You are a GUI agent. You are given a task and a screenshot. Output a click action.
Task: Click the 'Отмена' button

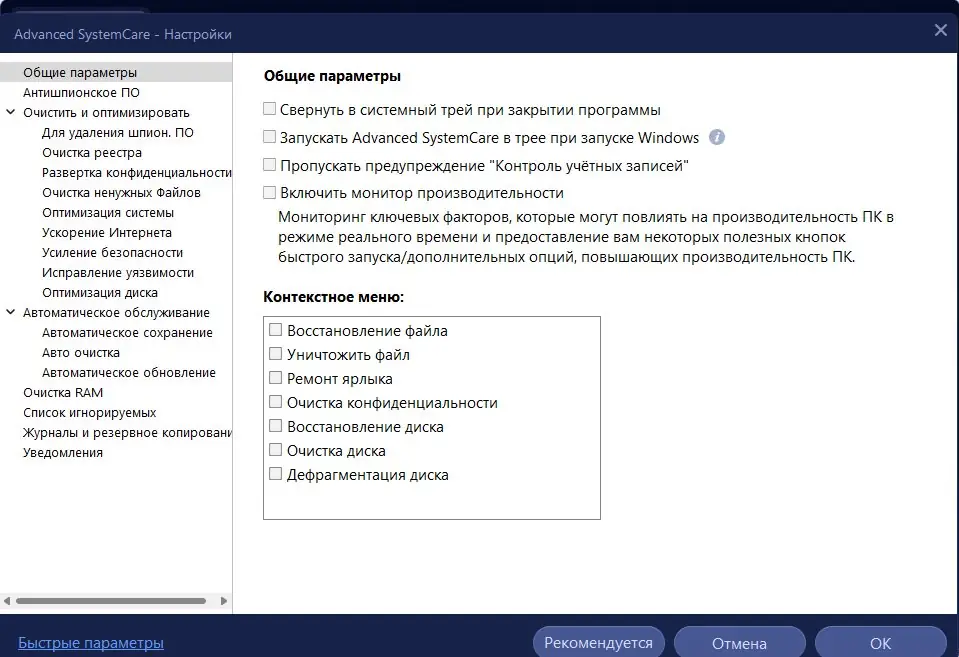739,642
